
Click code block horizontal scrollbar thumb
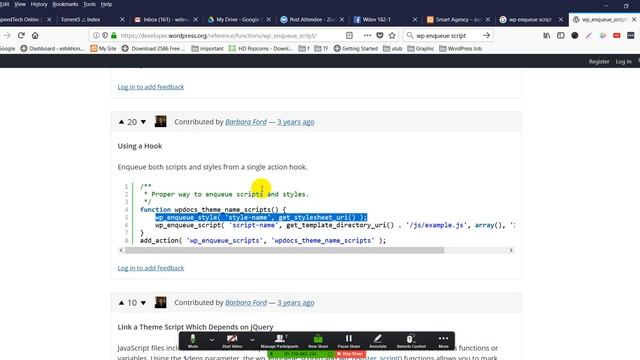coord(284,250)
